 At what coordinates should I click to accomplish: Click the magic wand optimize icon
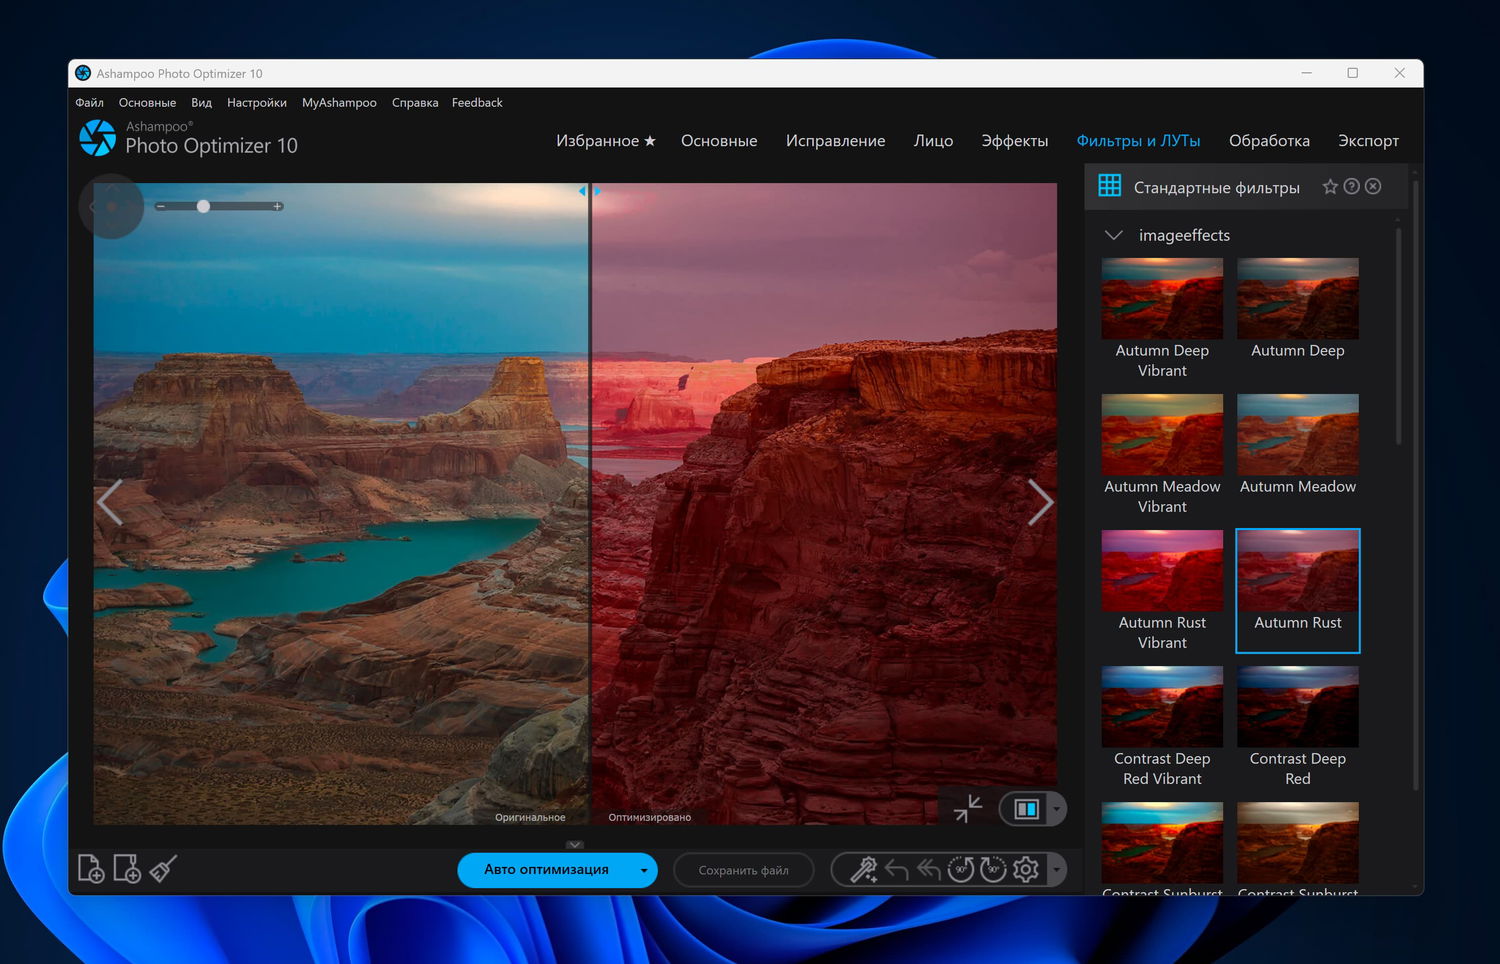(x=863, y=870)
